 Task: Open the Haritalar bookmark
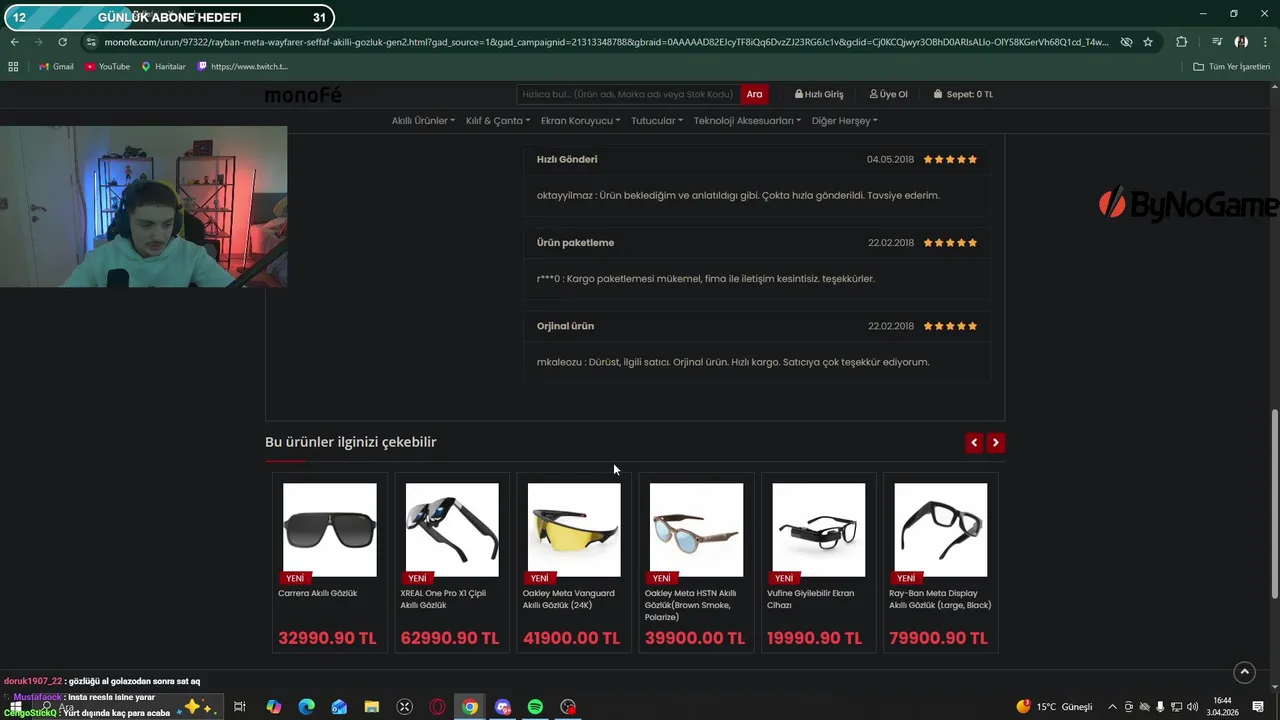[163, 66]
